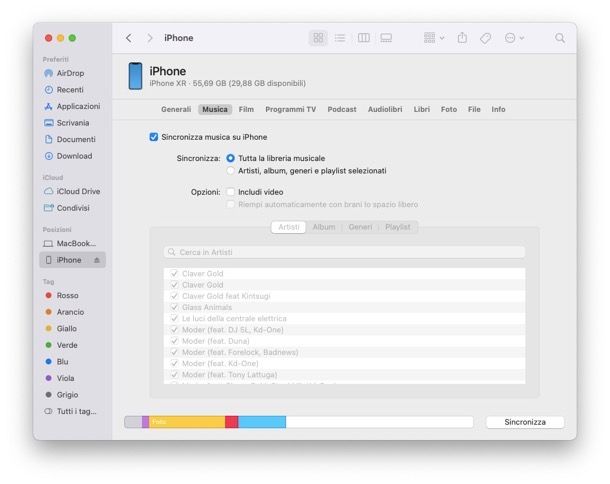The image size is (610, 484).
Task: Open the Programmi TV tab
Action: [291, 109]
